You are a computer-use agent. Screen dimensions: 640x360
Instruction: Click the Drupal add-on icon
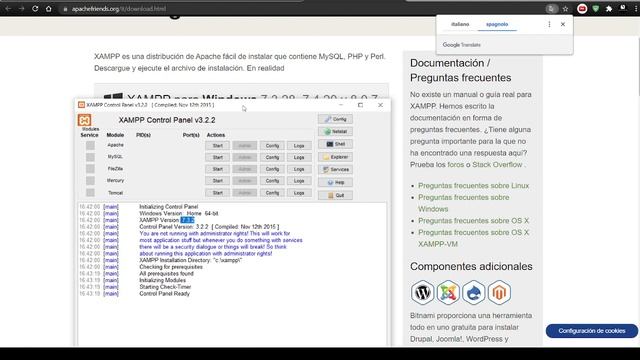pyautogui.click(x=473, y=292)
